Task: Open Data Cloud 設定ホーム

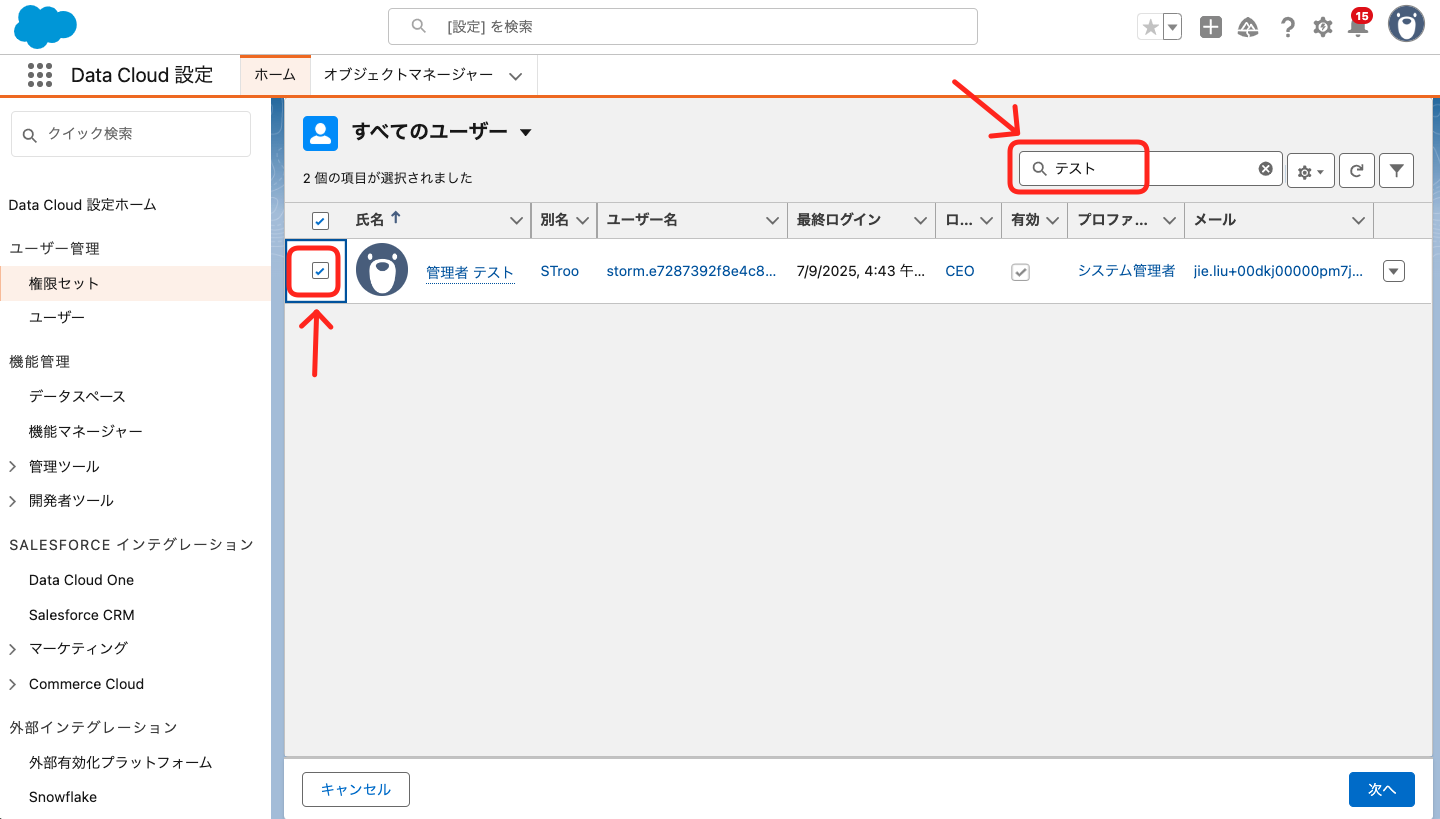Action: coord(83,204)
